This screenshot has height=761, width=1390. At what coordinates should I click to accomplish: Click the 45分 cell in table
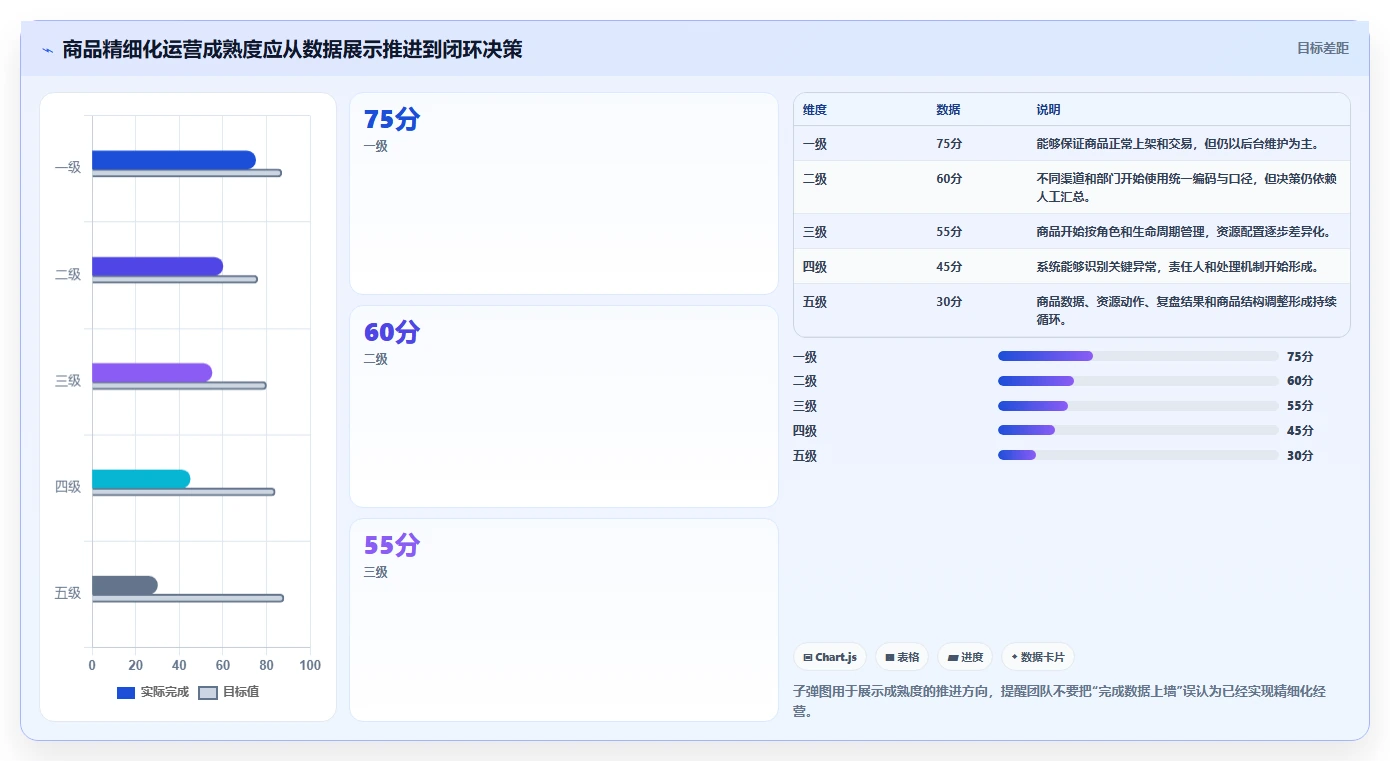pos(949,267)
